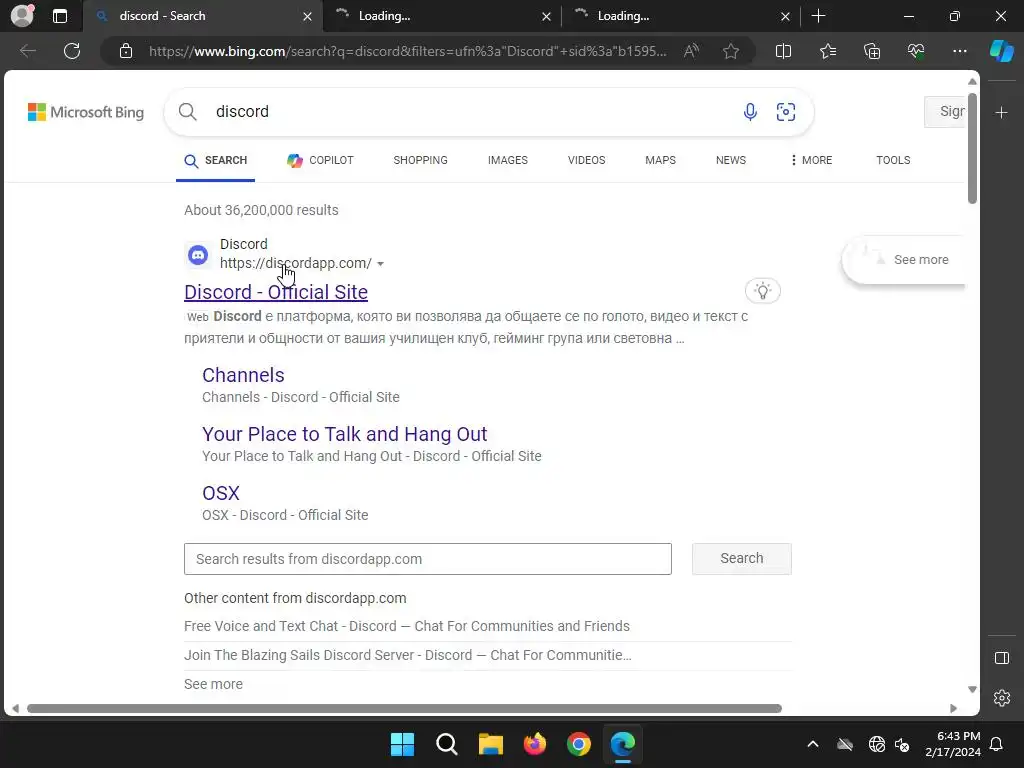
Task: Open the split screen icon
Action: click(783, 51)
